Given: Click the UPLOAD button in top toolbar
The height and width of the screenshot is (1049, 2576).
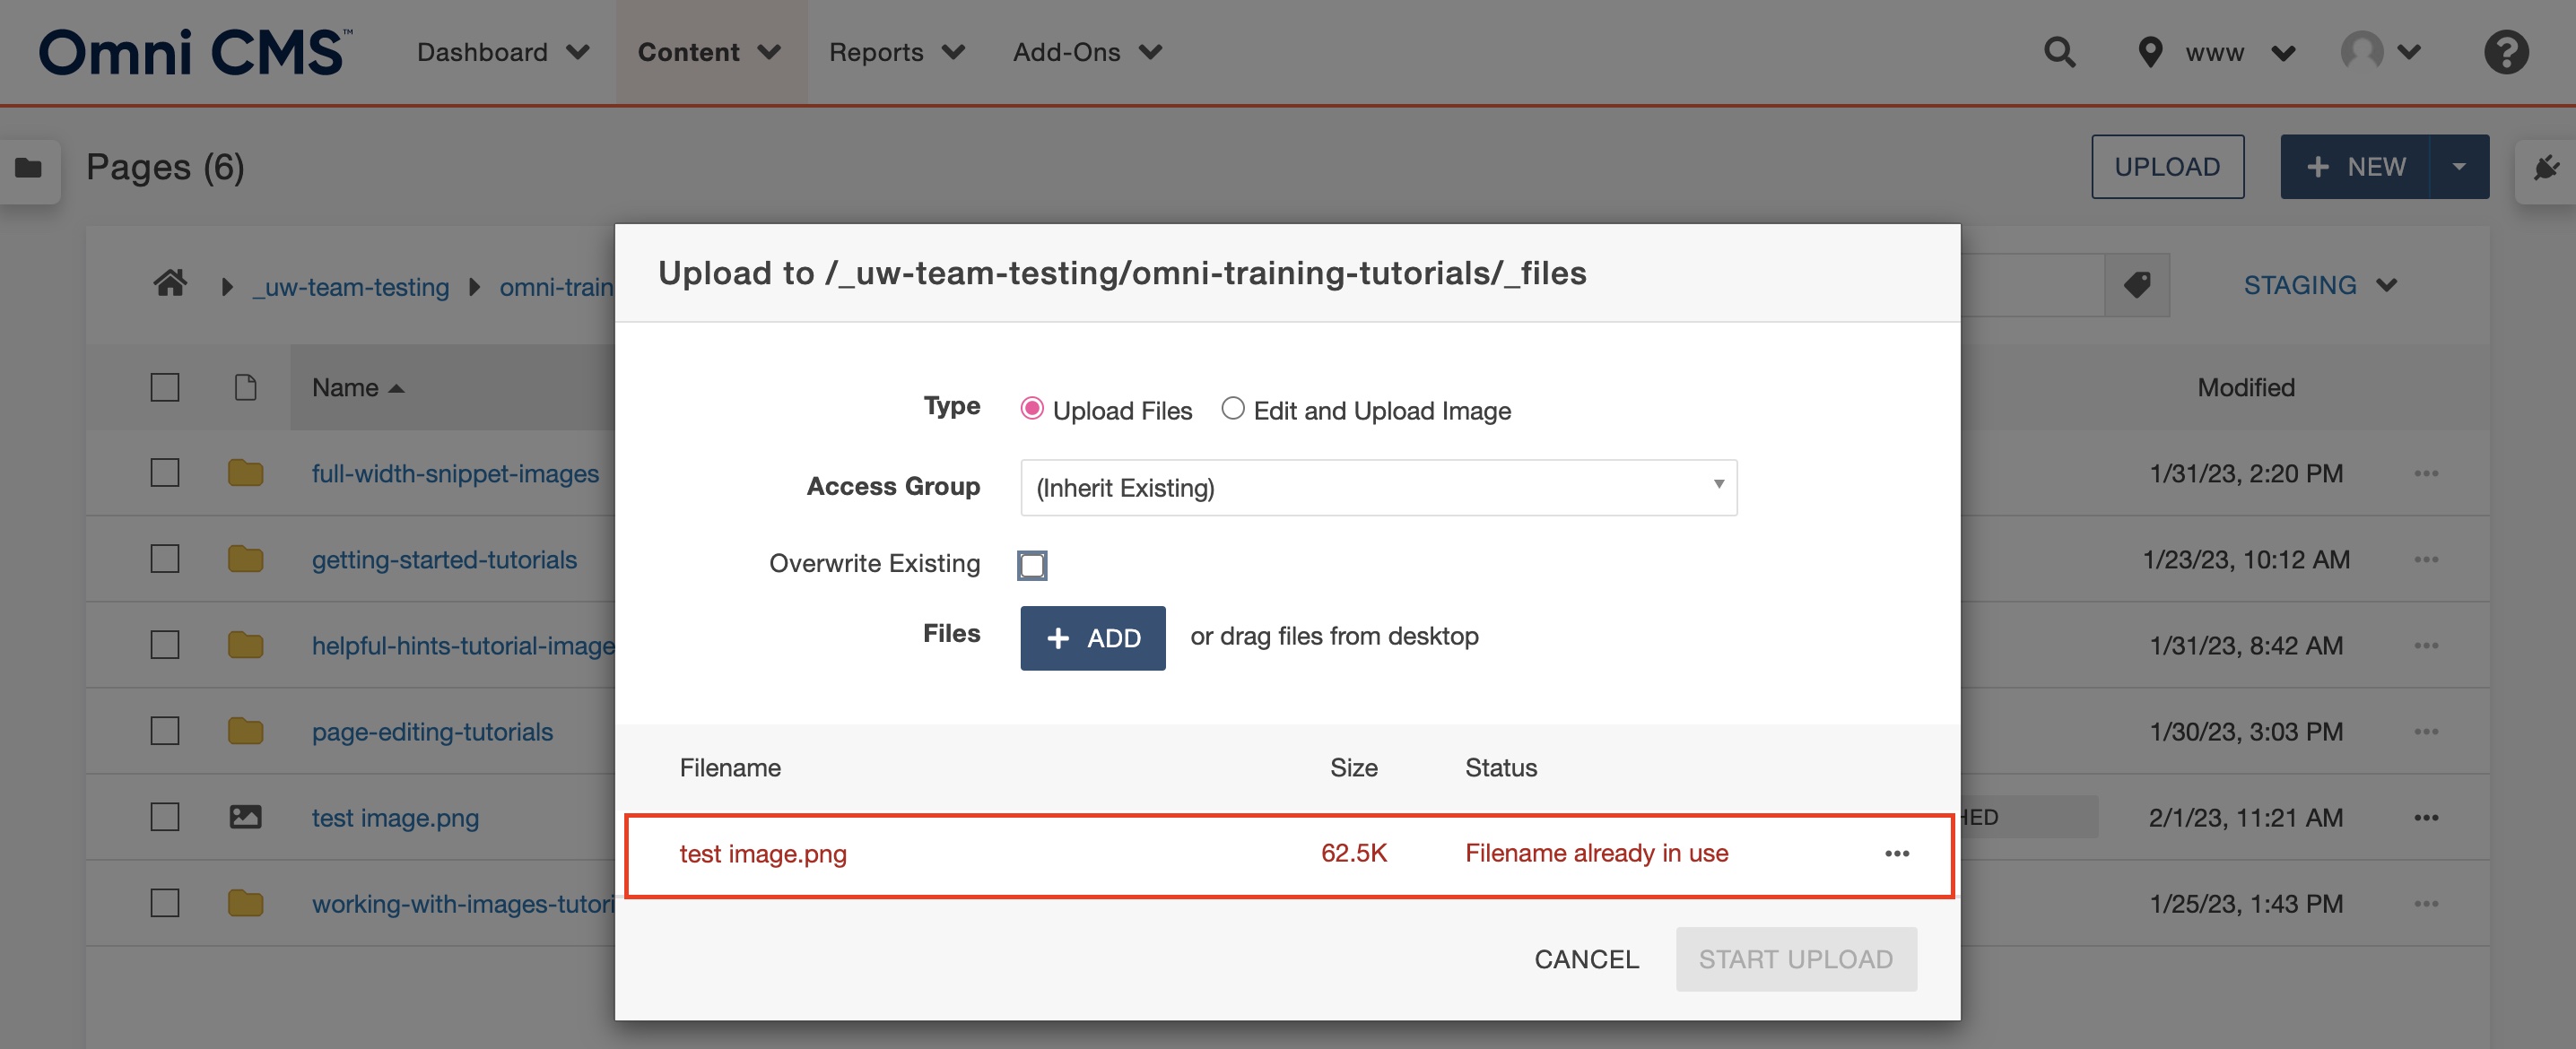Looking at the screenshot, I should (x=2167, y=166).
